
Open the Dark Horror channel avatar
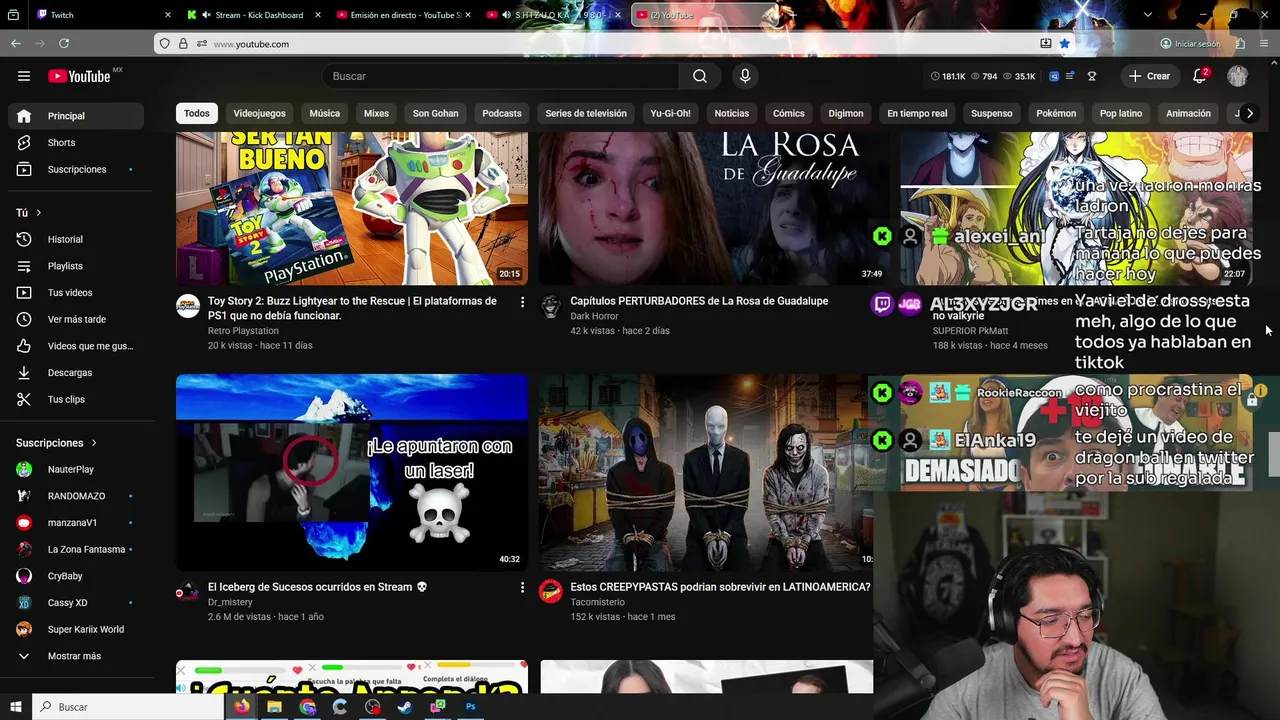point(551,306)
